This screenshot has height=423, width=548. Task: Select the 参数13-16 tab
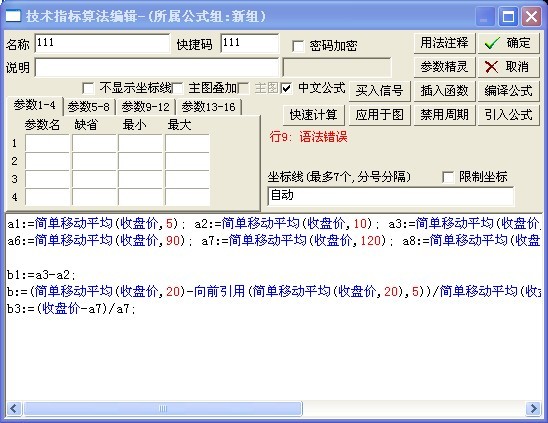coord(209,107)
